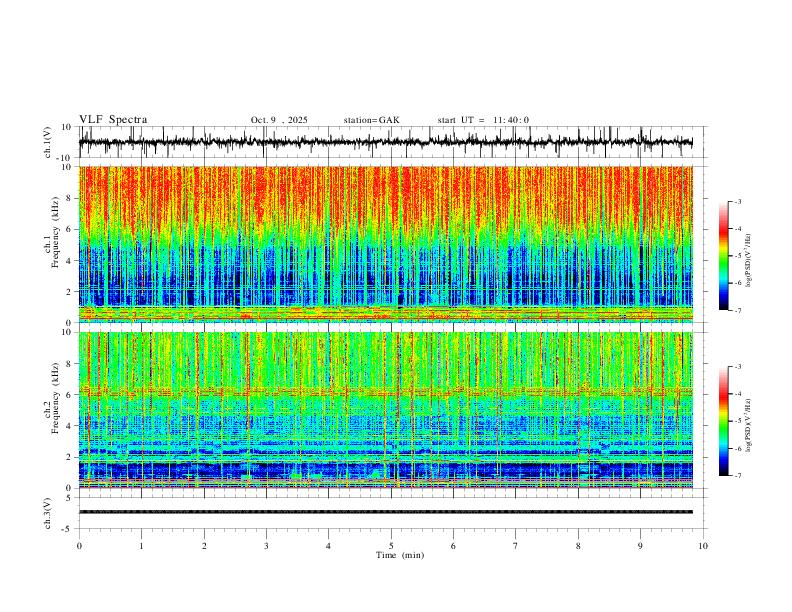Click the 'VLF Spectra' title text

(x=113, y=120)
